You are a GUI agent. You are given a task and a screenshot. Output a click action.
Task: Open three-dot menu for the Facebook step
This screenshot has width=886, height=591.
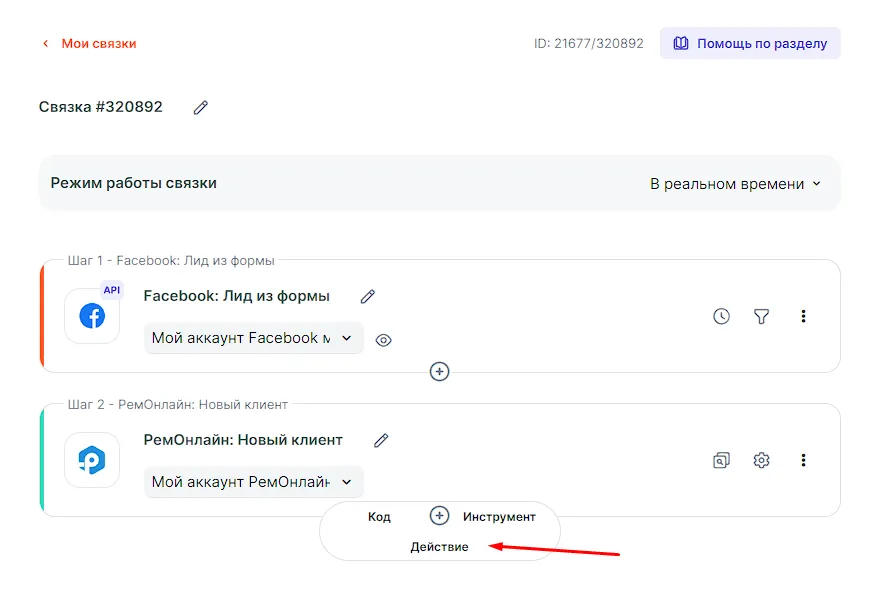coord(803,316)
